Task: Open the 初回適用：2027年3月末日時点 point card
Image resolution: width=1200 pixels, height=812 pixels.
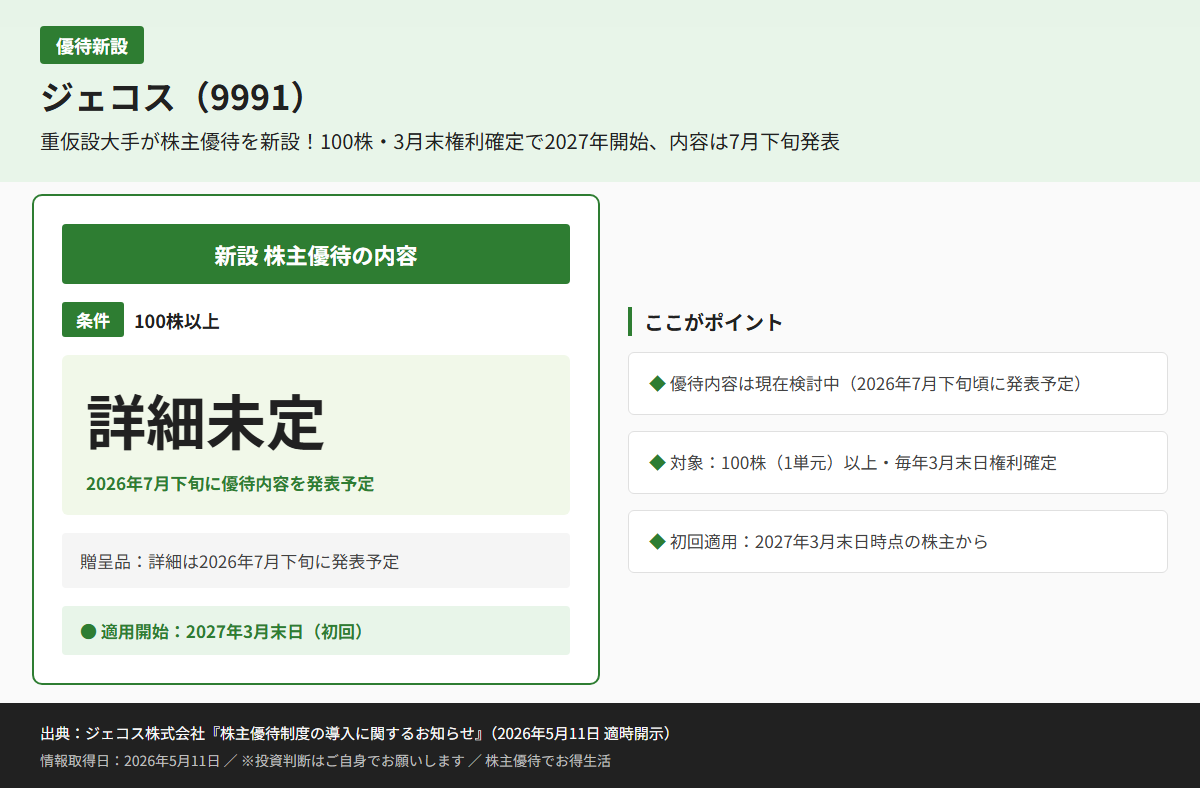Action: coord(898,541)
